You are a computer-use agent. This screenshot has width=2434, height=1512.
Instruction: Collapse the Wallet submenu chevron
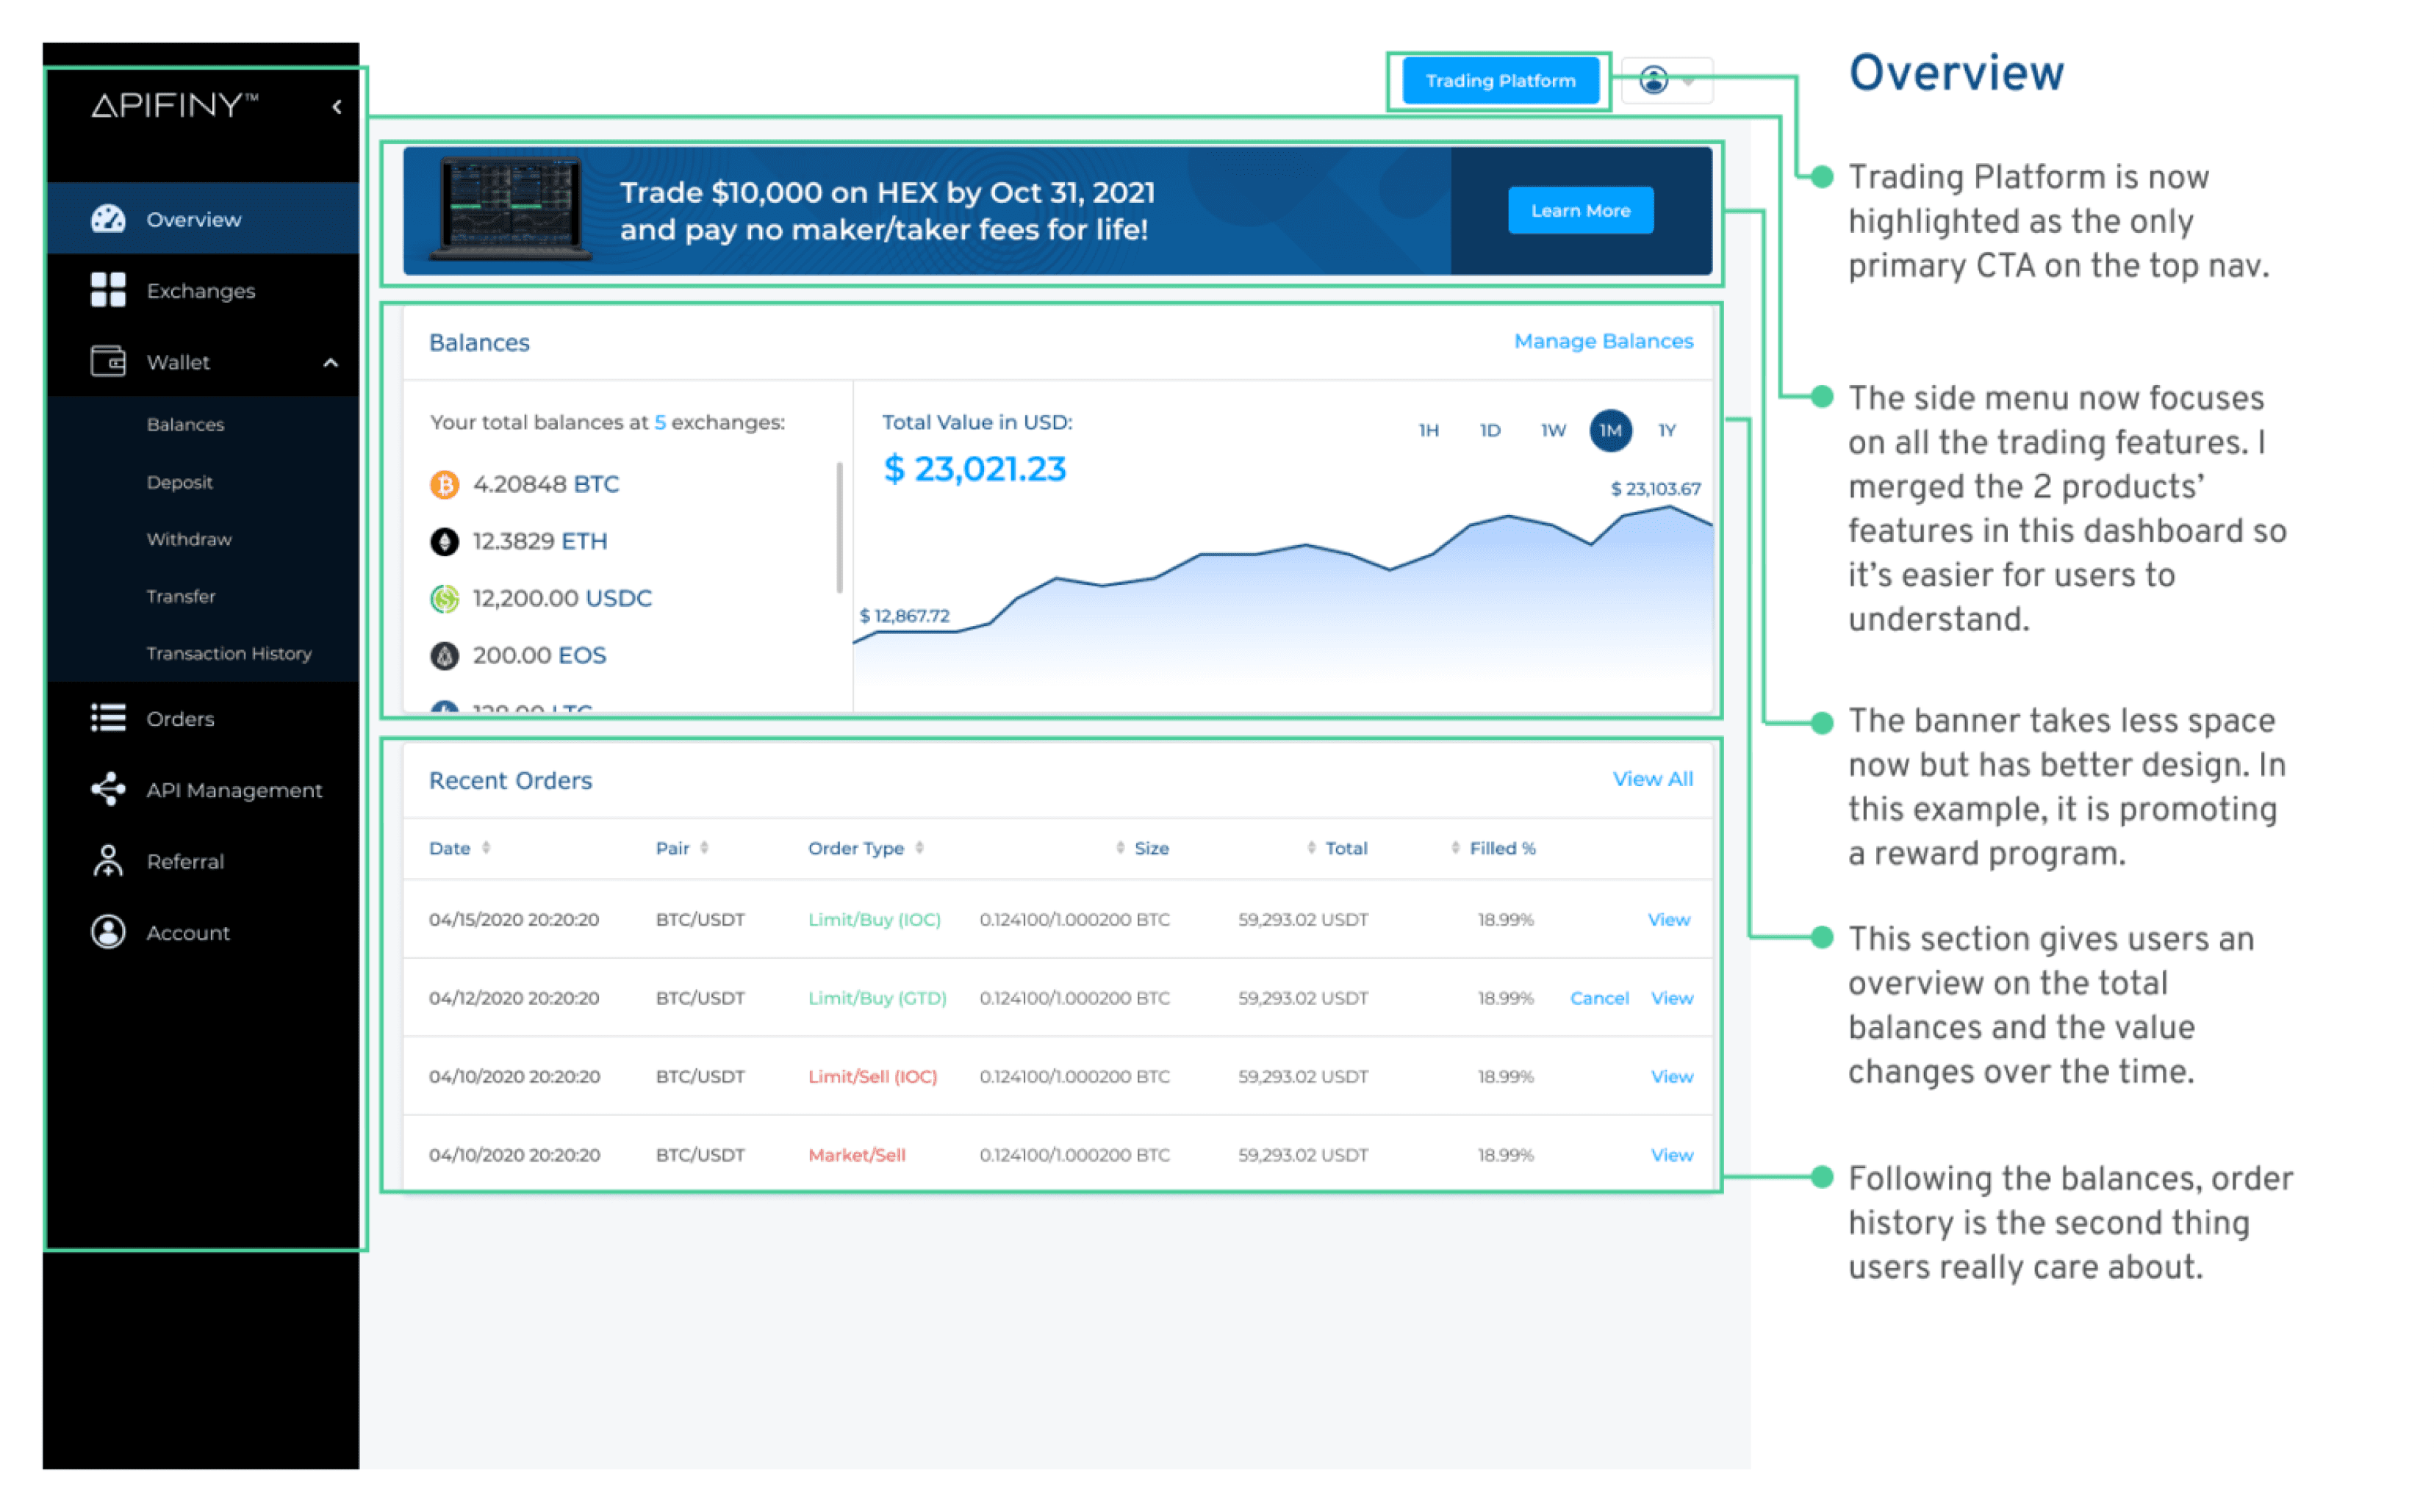coord(331,363)
